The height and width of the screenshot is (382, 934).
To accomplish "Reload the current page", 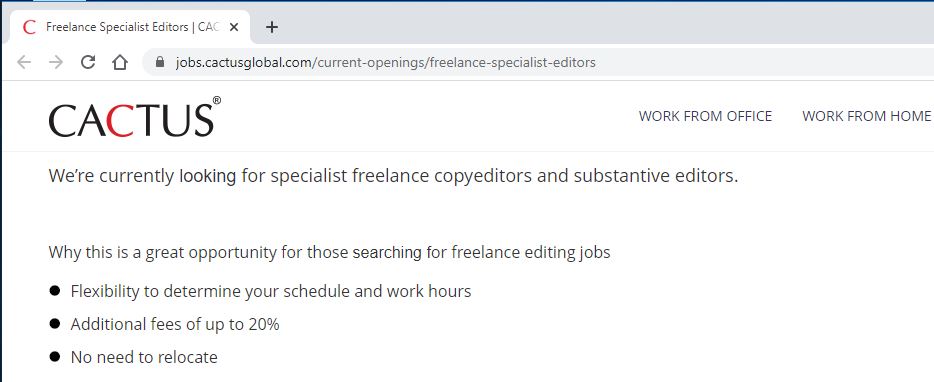I will (88, 62).
